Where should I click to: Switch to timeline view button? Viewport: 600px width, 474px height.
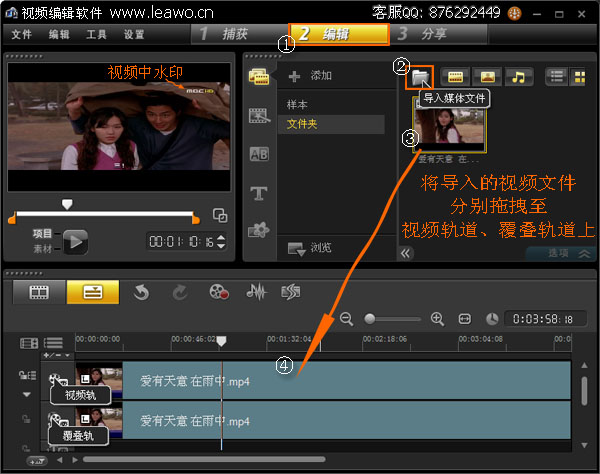pos(92,292)
